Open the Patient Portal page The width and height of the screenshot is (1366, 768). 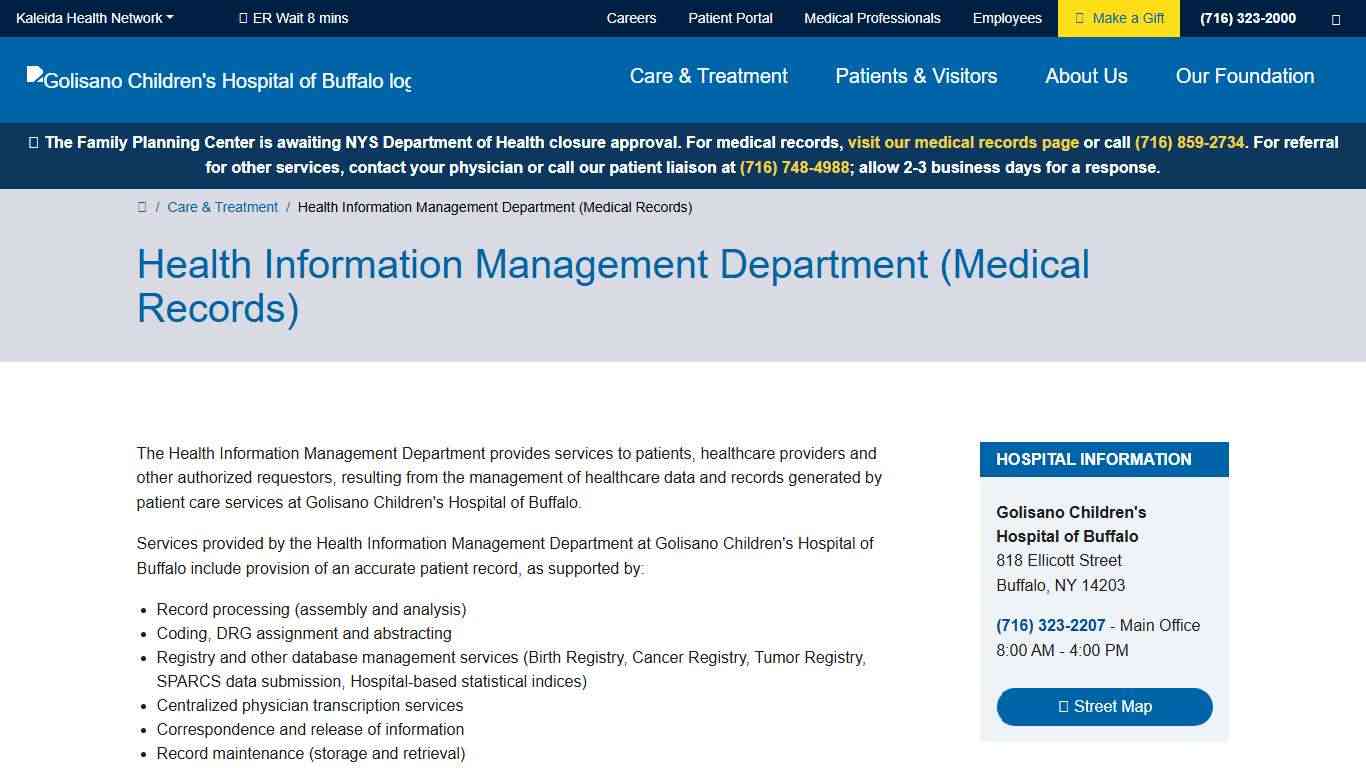730,17
